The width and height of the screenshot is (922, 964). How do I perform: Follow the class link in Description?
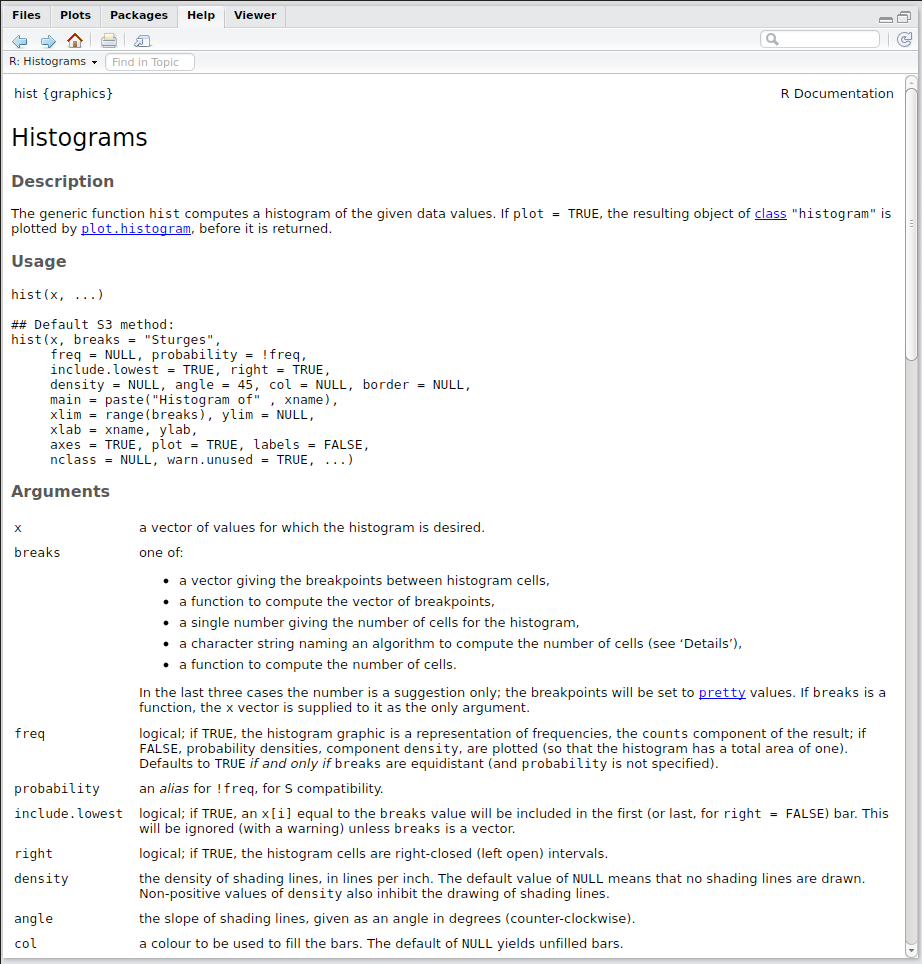[770, 213]
